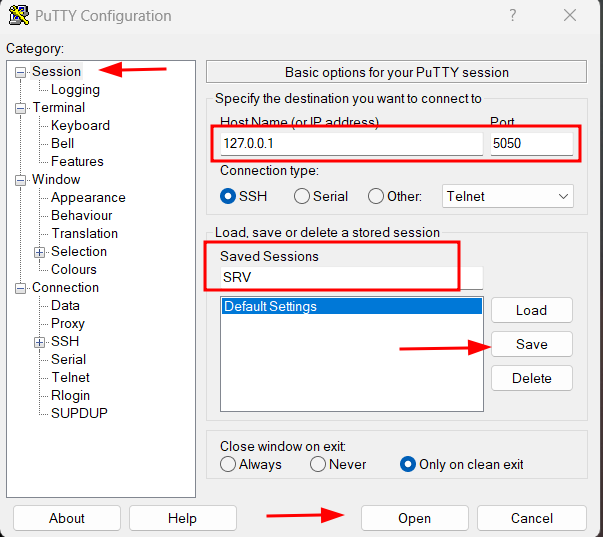
Task: Open Terminal category
Action: point(58,107)
